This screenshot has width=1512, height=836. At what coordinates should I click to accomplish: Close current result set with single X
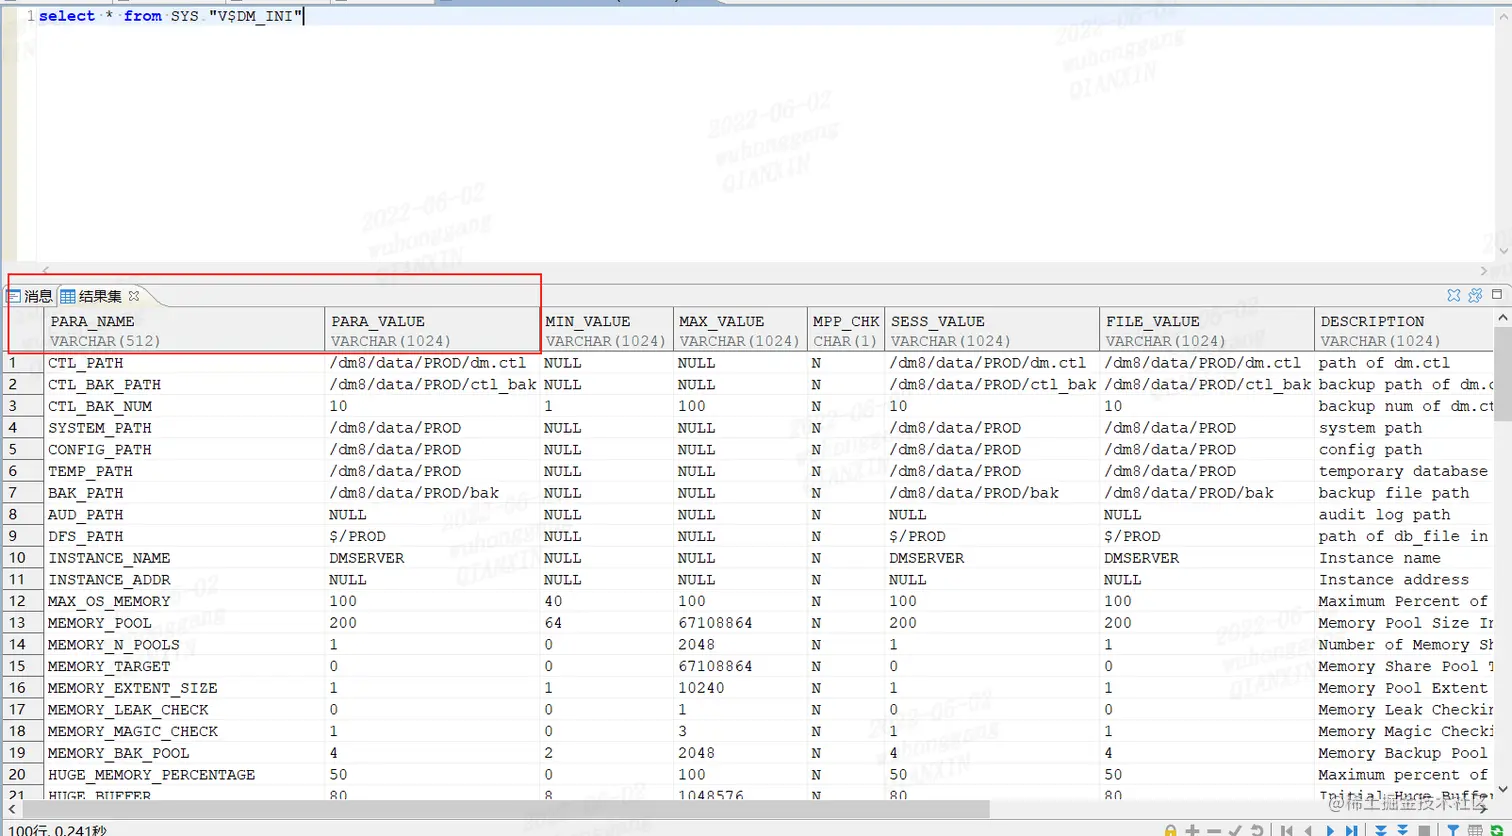[1454, 295]
